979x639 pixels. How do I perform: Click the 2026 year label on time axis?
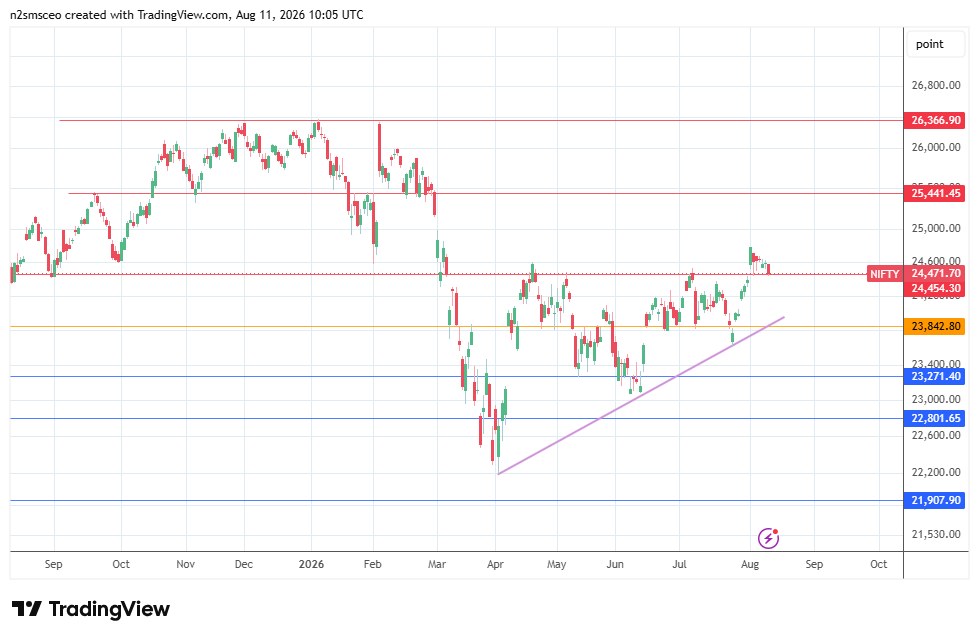point(311,564)
